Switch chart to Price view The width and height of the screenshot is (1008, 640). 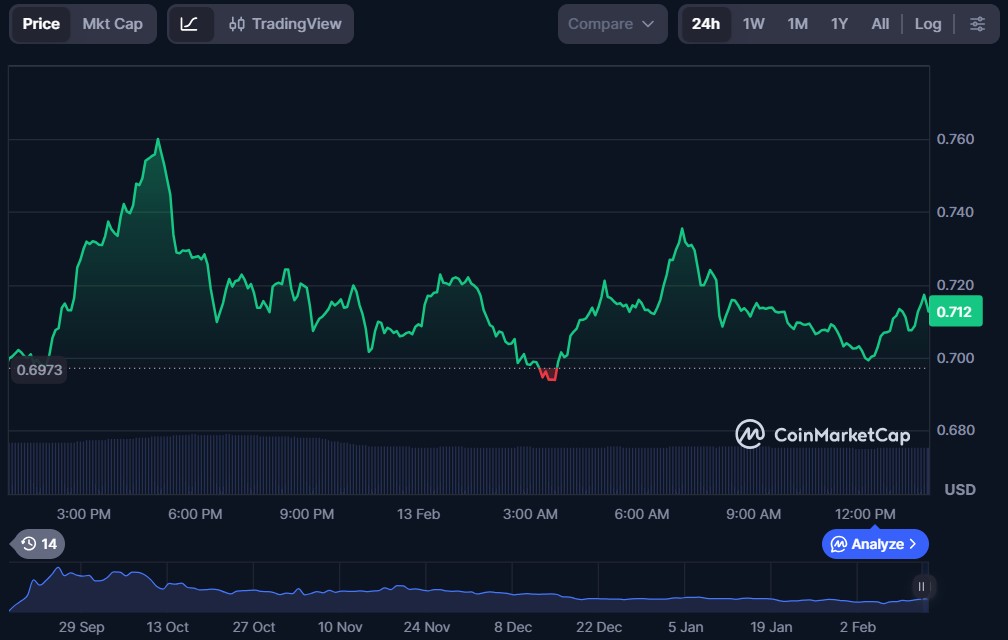tap(41, 24)
